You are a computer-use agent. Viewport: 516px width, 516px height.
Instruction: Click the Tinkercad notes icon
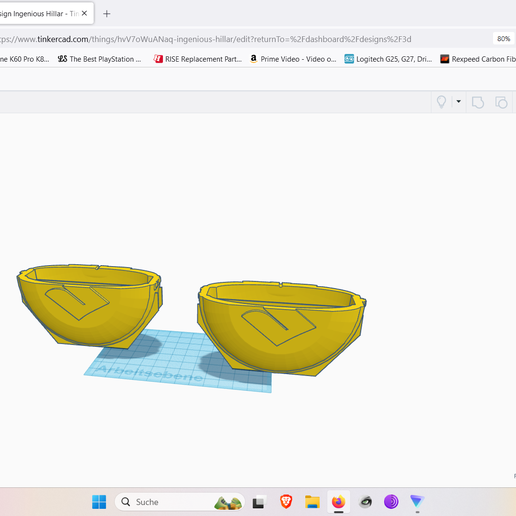(478, 102)
